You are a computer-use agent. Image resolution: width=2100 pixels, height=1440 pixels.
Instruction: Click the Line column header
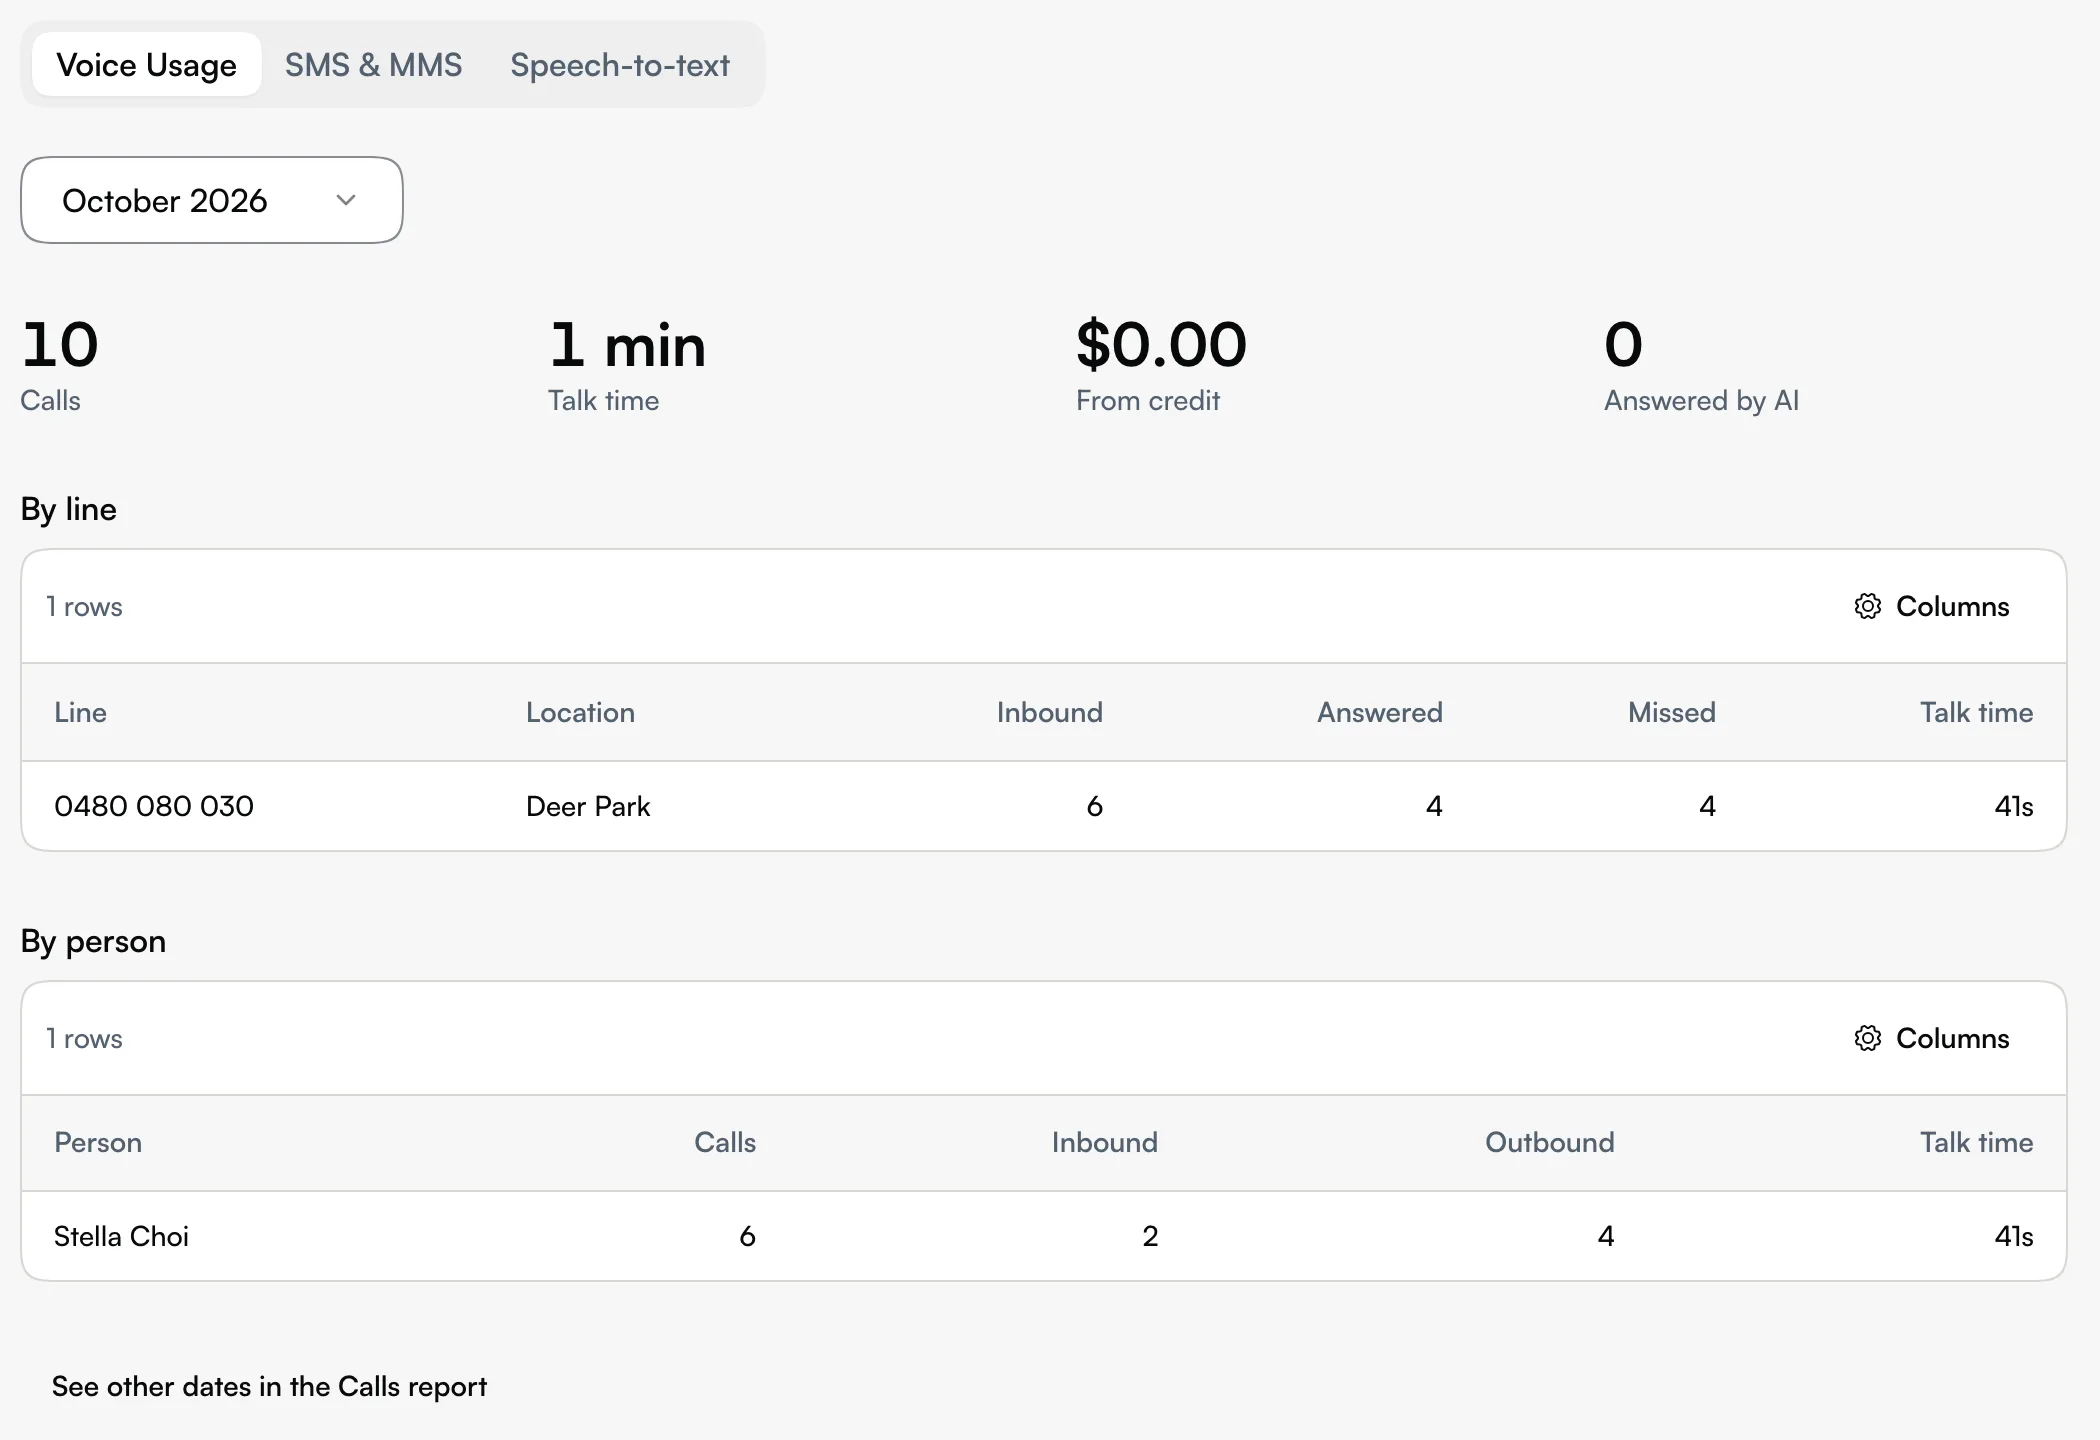point(80,712)
